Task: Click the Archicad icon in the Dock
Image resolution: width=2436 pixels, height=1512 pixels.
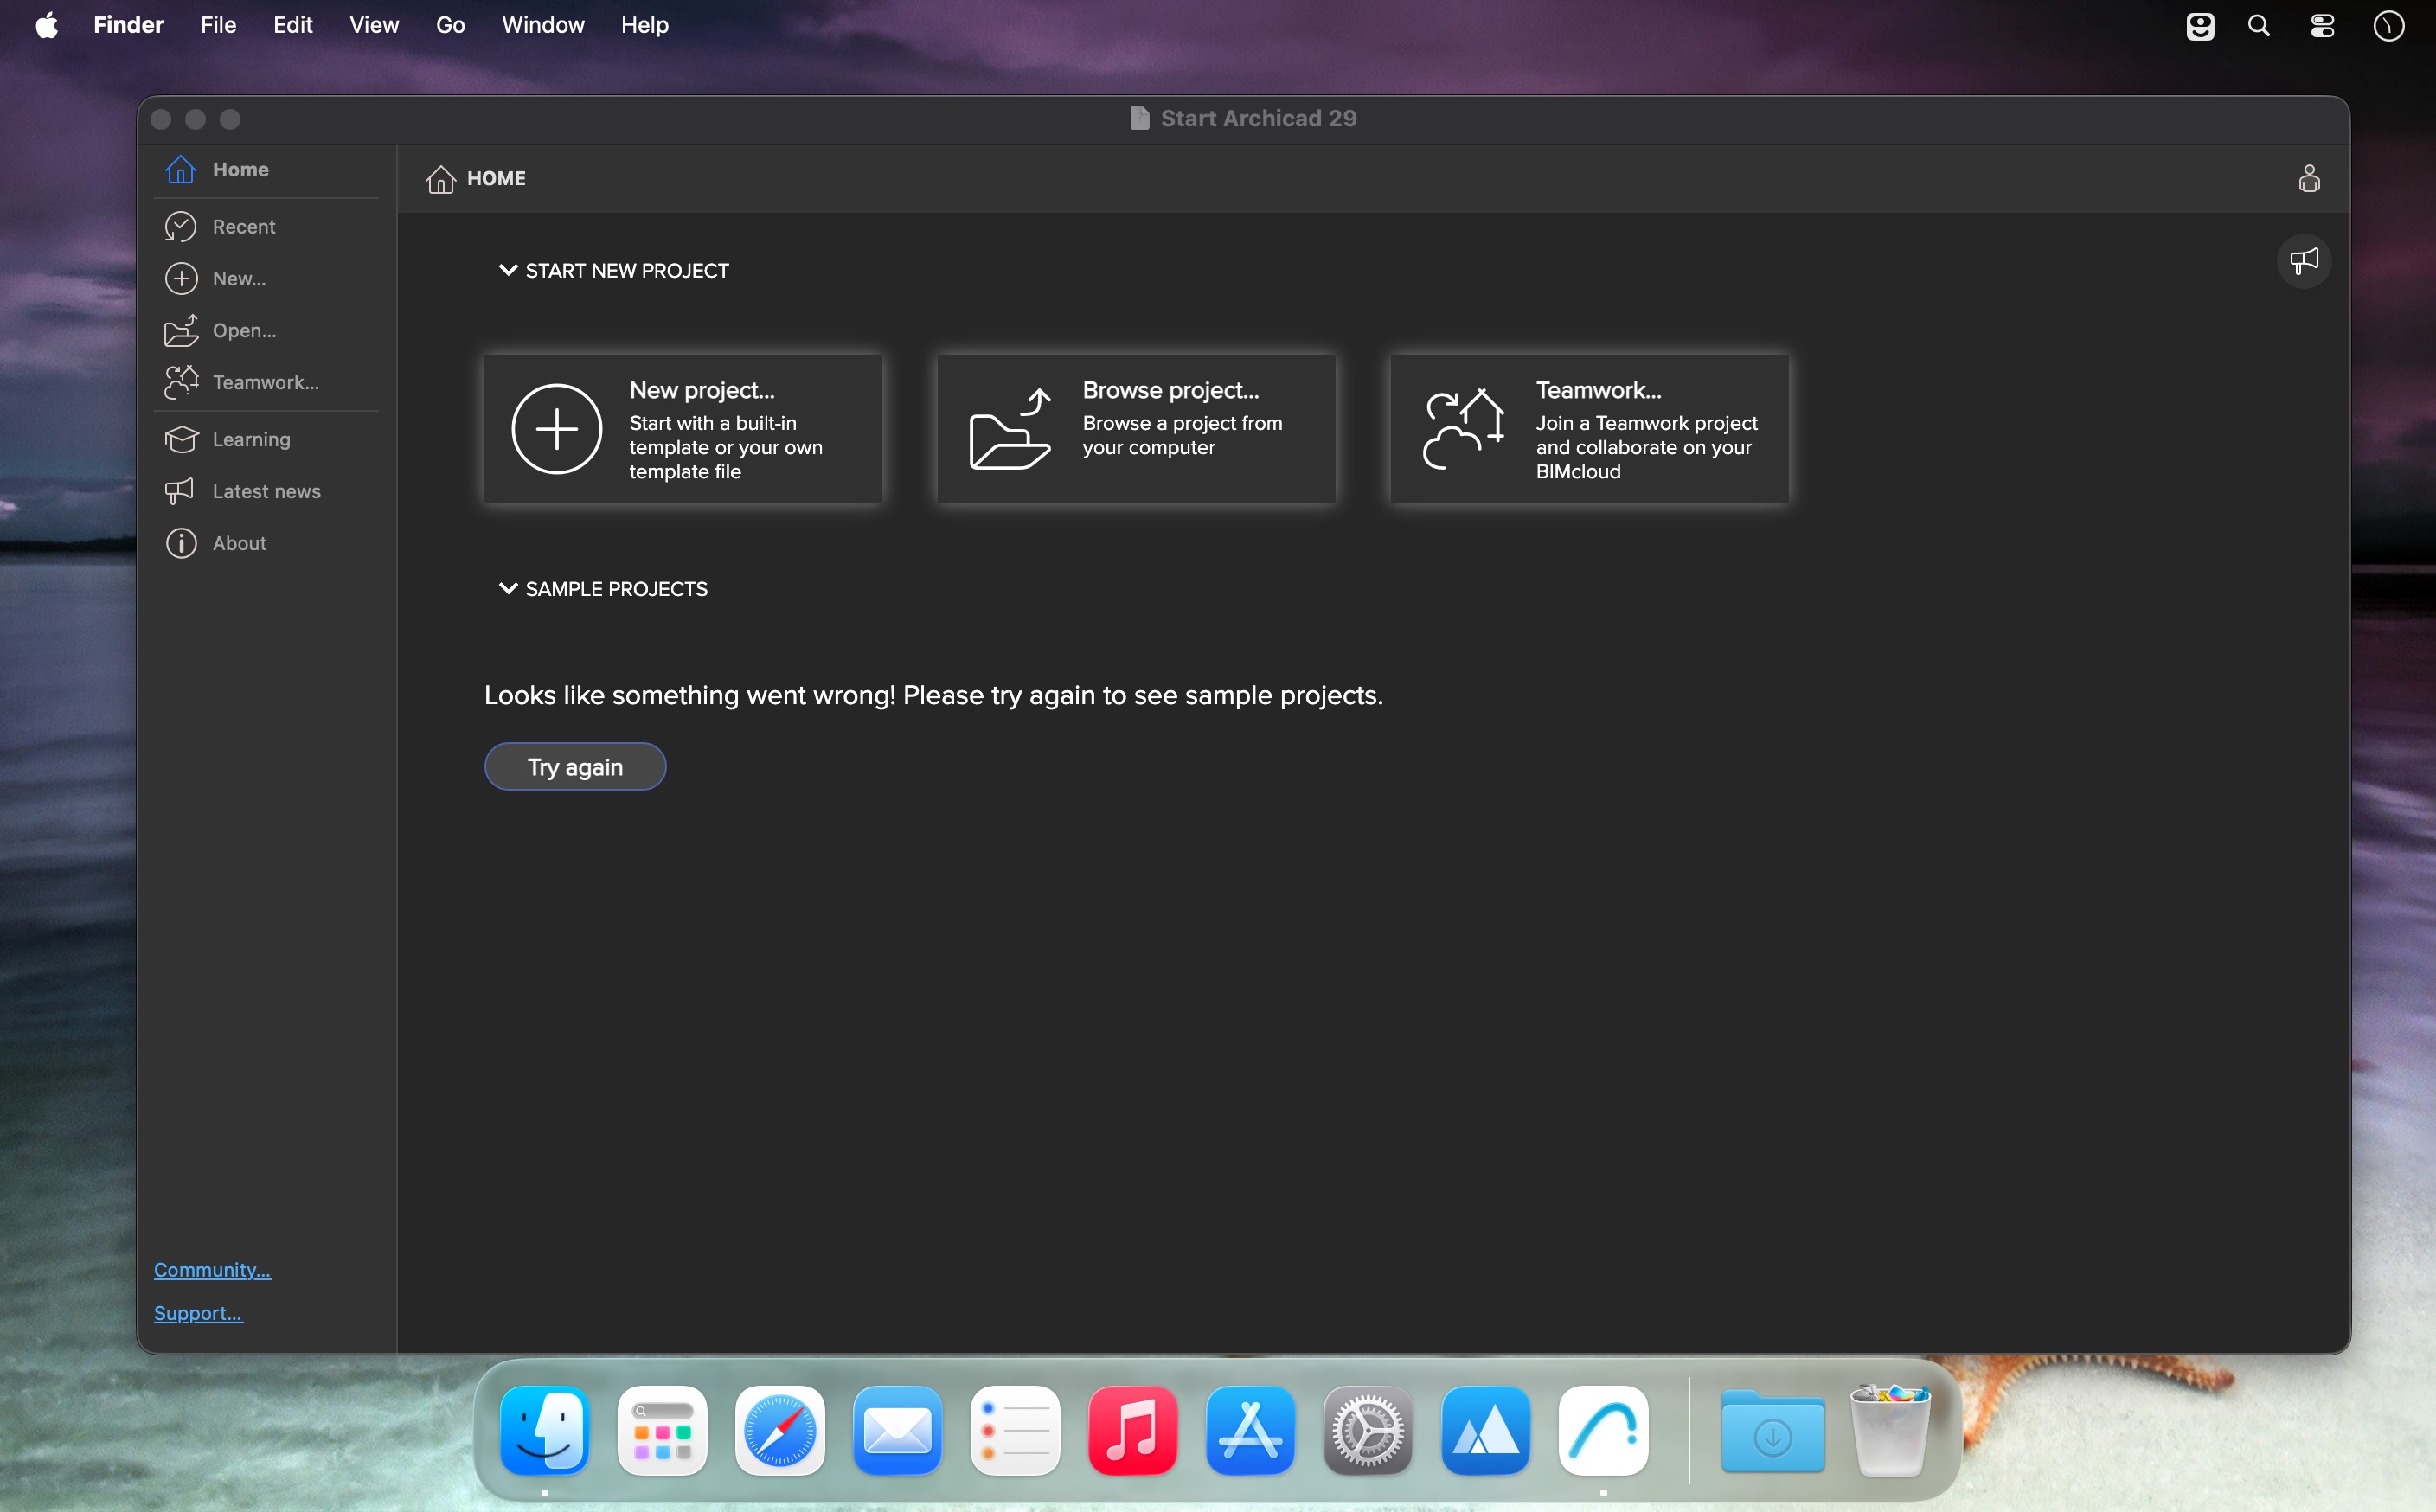Action: (1603, 1431)
